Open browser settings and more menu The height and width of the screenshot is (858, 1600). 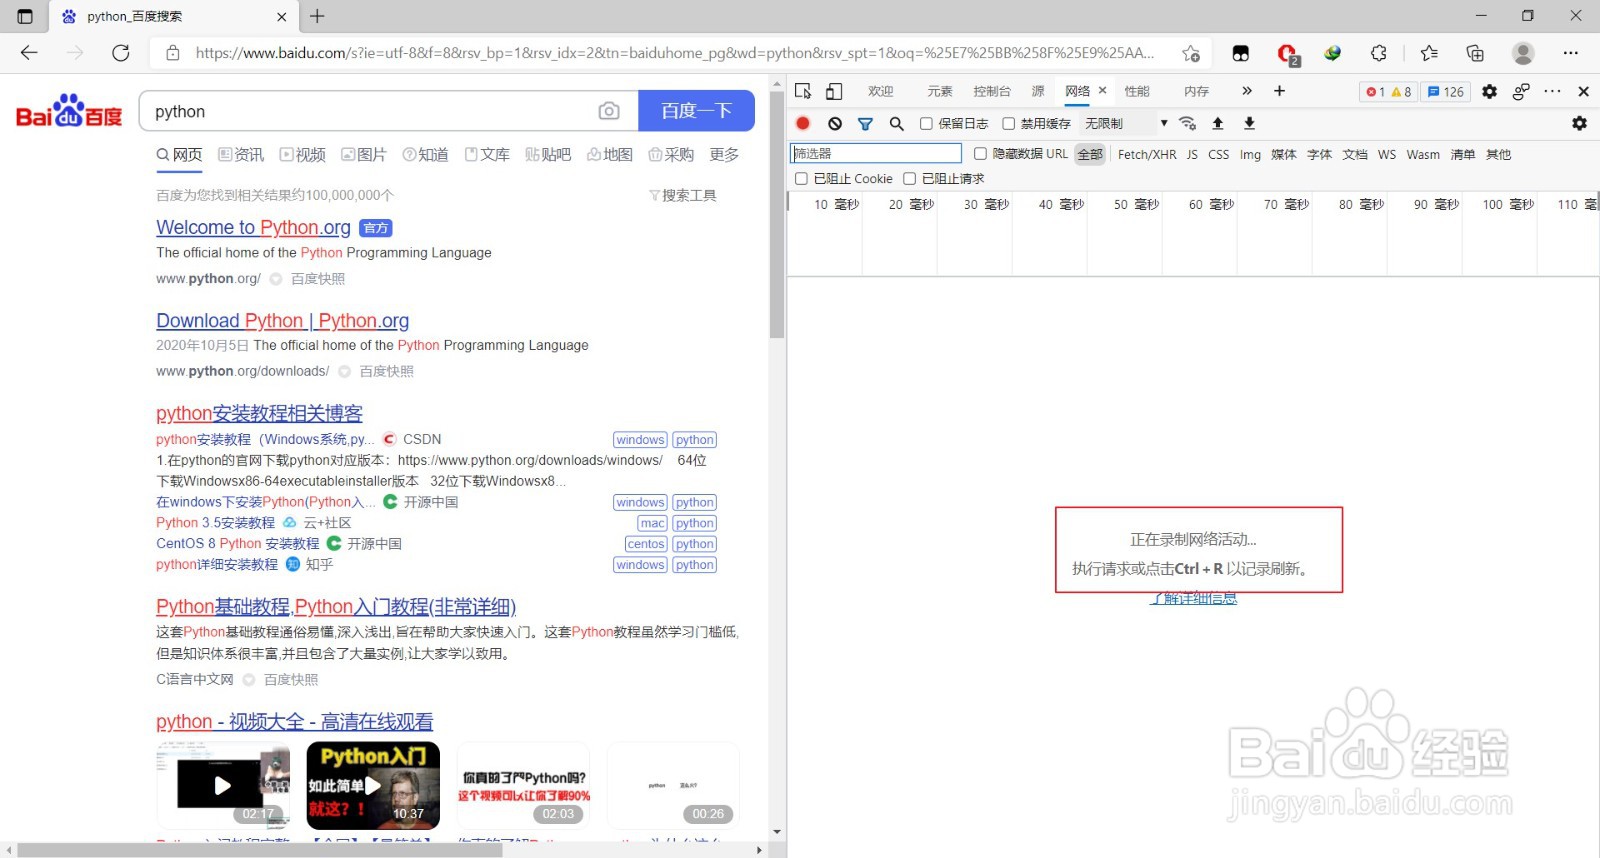1570,53
